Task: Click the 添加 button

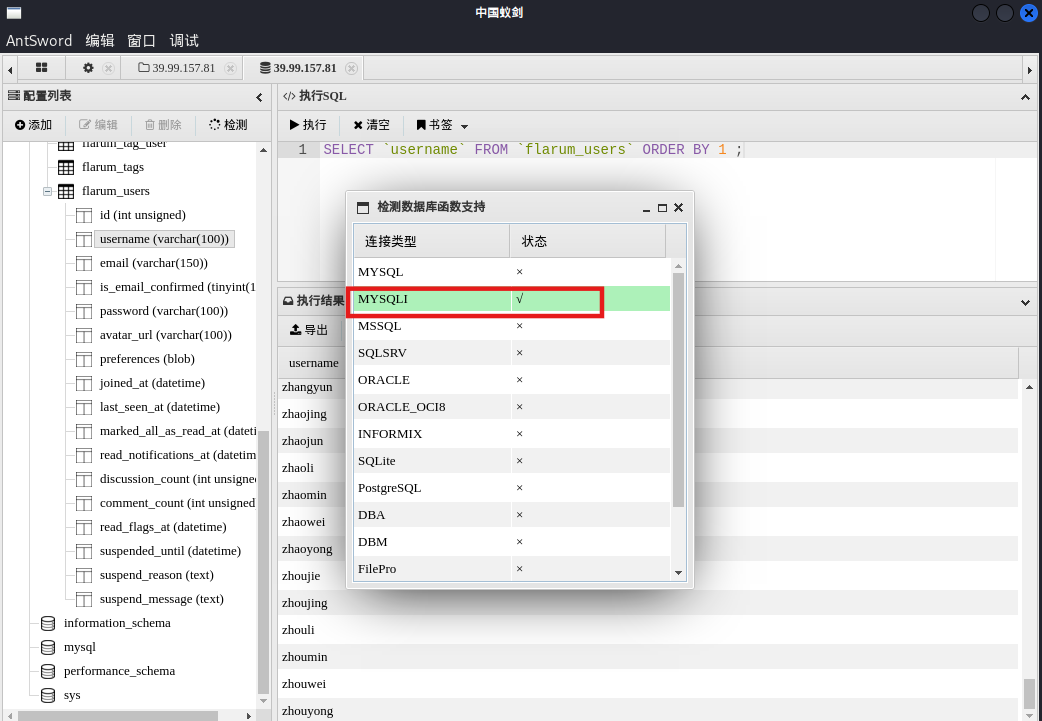Action: [33, 125]
